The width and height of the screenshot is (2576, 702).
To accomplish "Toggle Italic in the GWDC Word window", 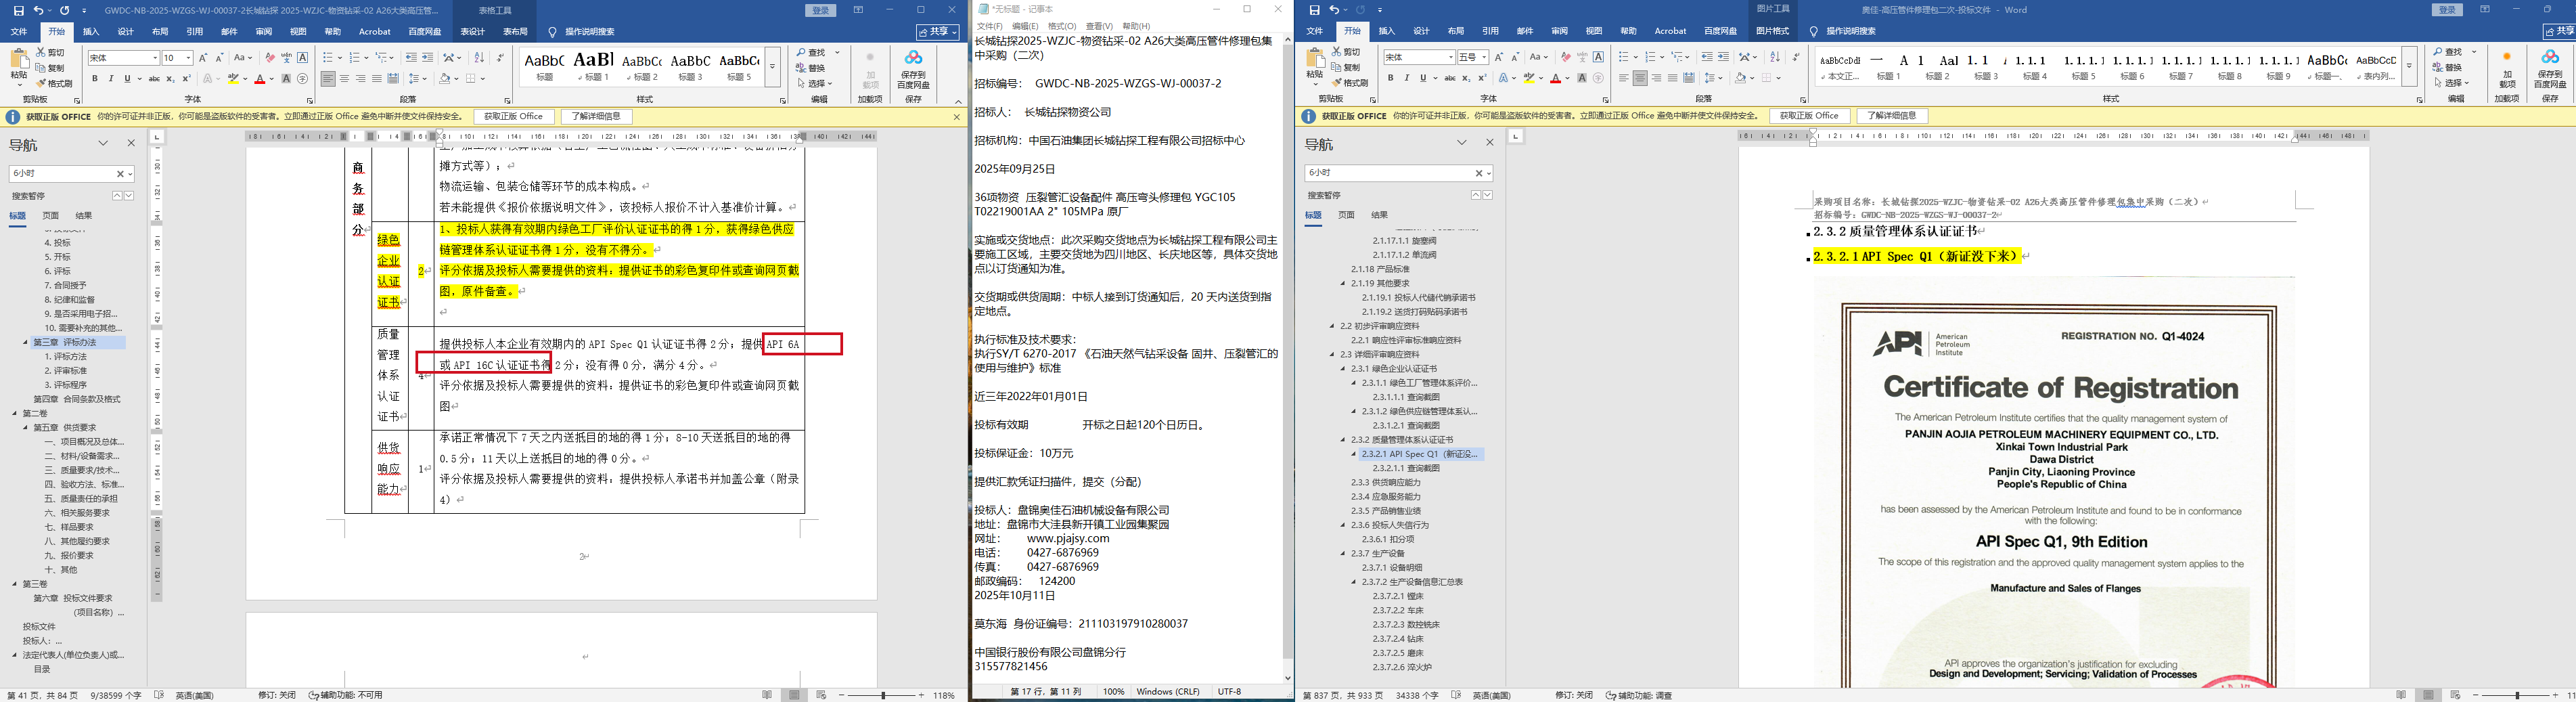I will click(x=111, y=79).
